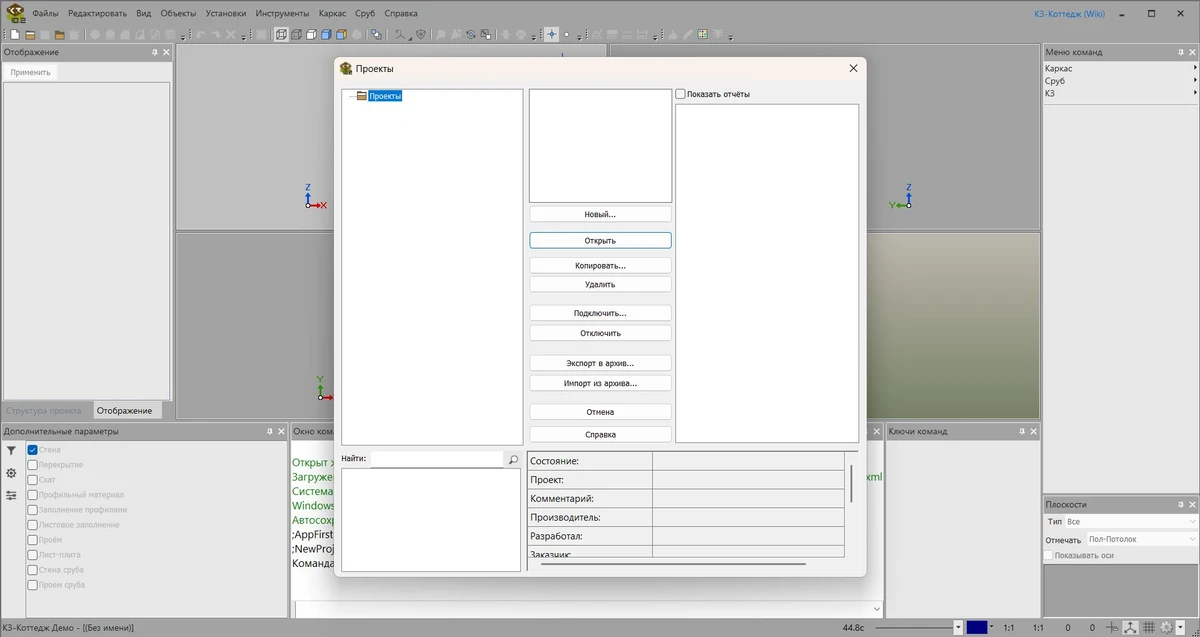The height and width of the screenshot is (637, 1200).
Task: Switch to the Структура проекта tab
Action: click(x=44, y=410)
